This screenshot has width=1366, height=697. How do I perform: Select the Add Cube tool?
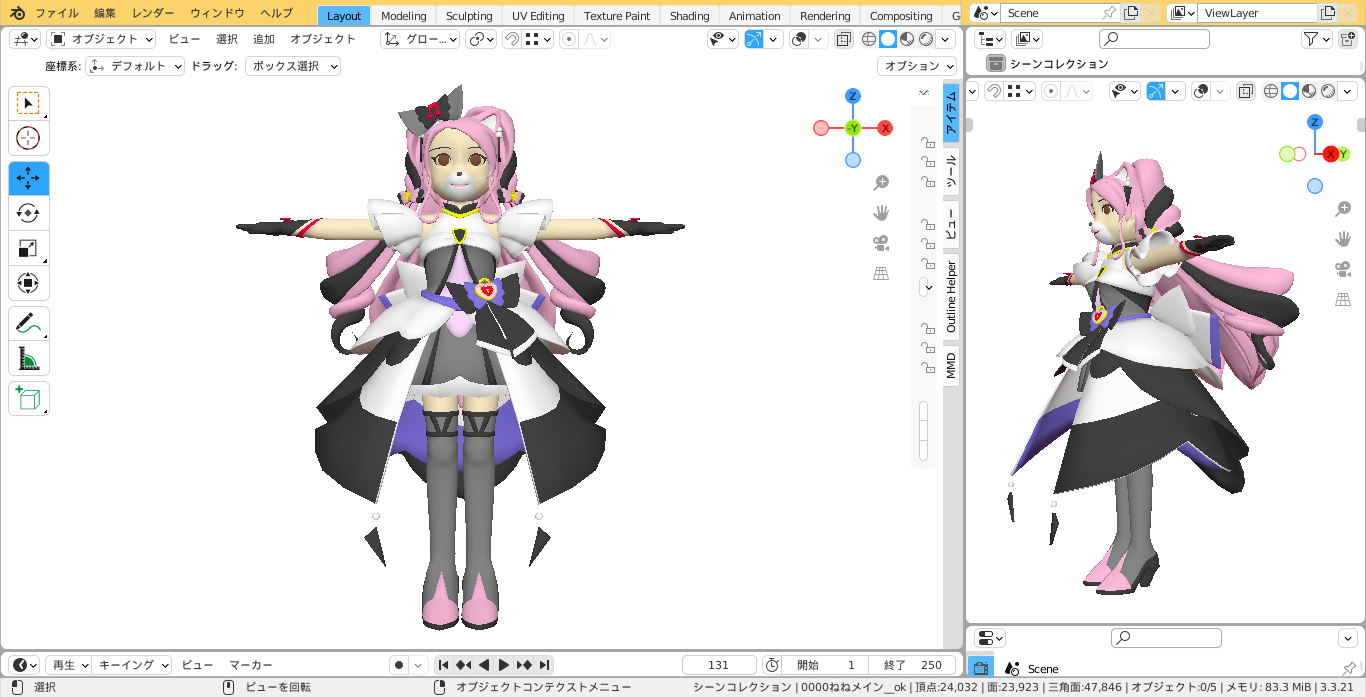point(28,398)
